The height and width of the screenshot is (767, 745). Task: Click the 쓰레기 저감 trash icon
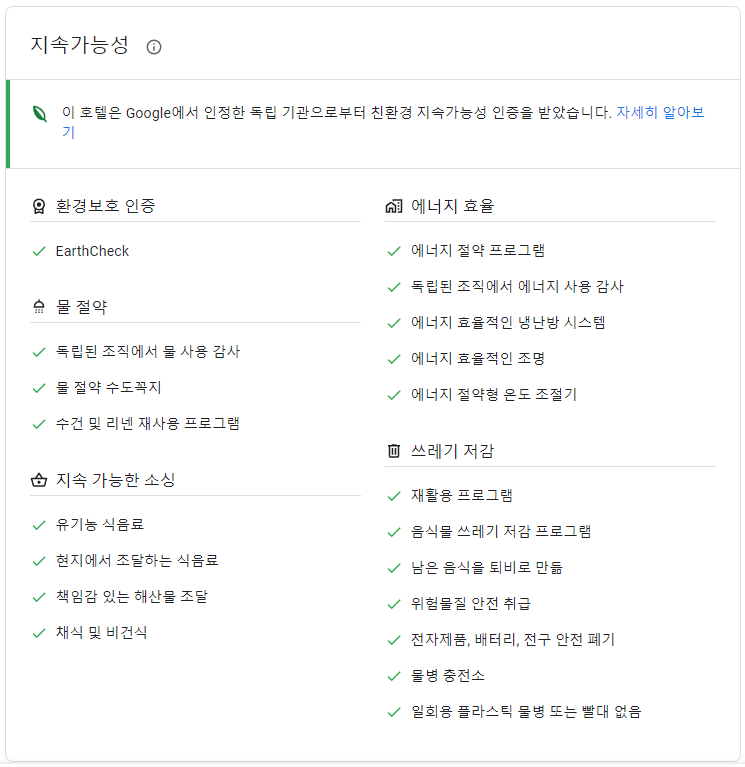(x=394, y=451)
